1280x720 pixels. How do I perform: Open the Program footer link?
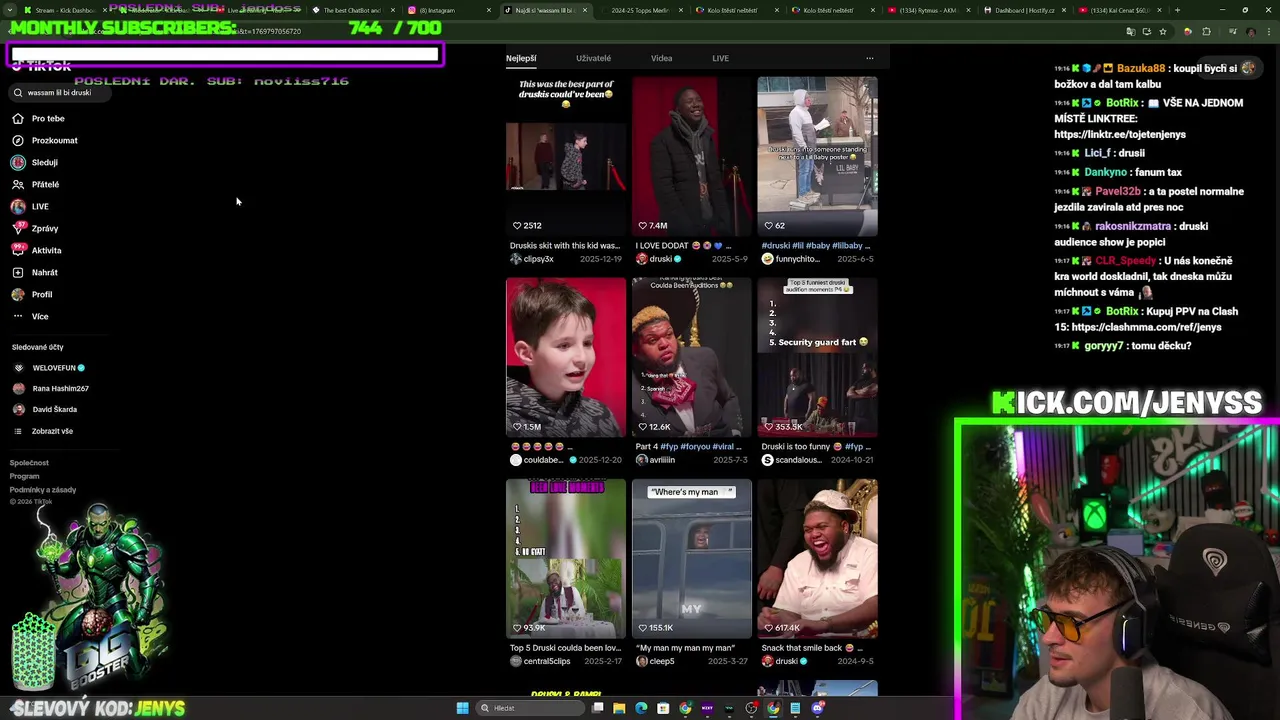point(24,476)
